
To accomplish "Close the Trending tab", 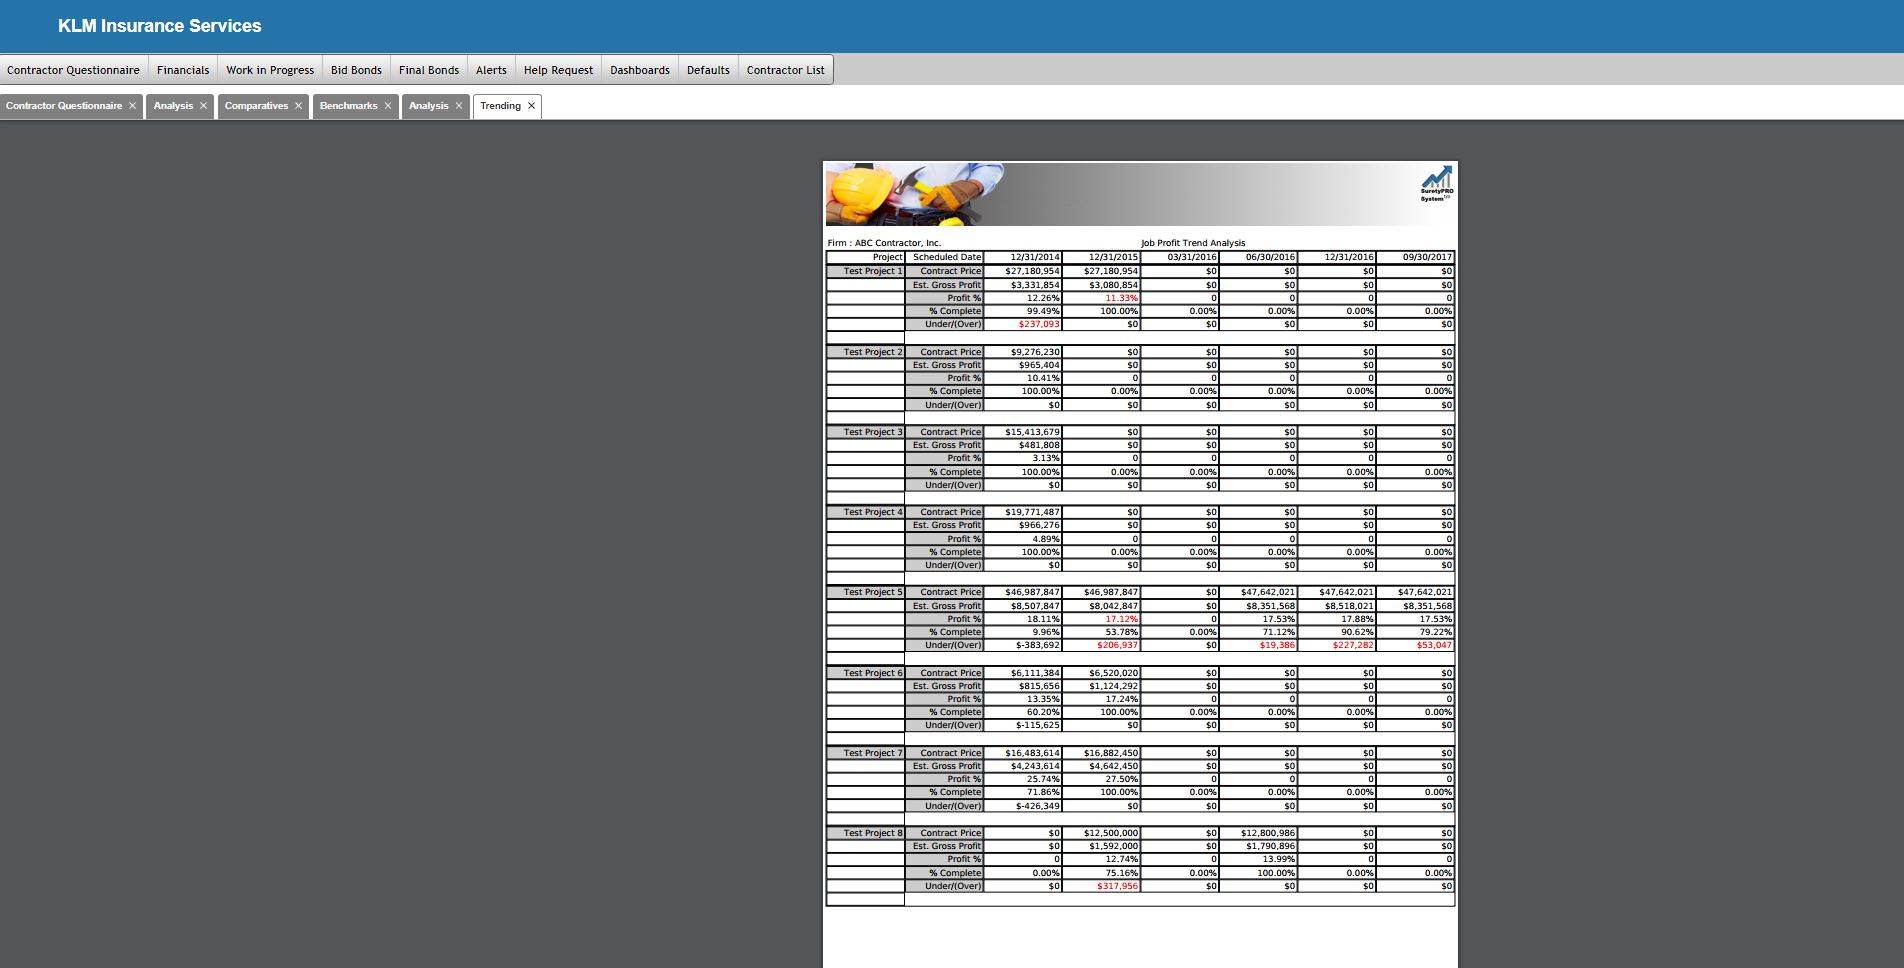I will [x=531, y=106].
